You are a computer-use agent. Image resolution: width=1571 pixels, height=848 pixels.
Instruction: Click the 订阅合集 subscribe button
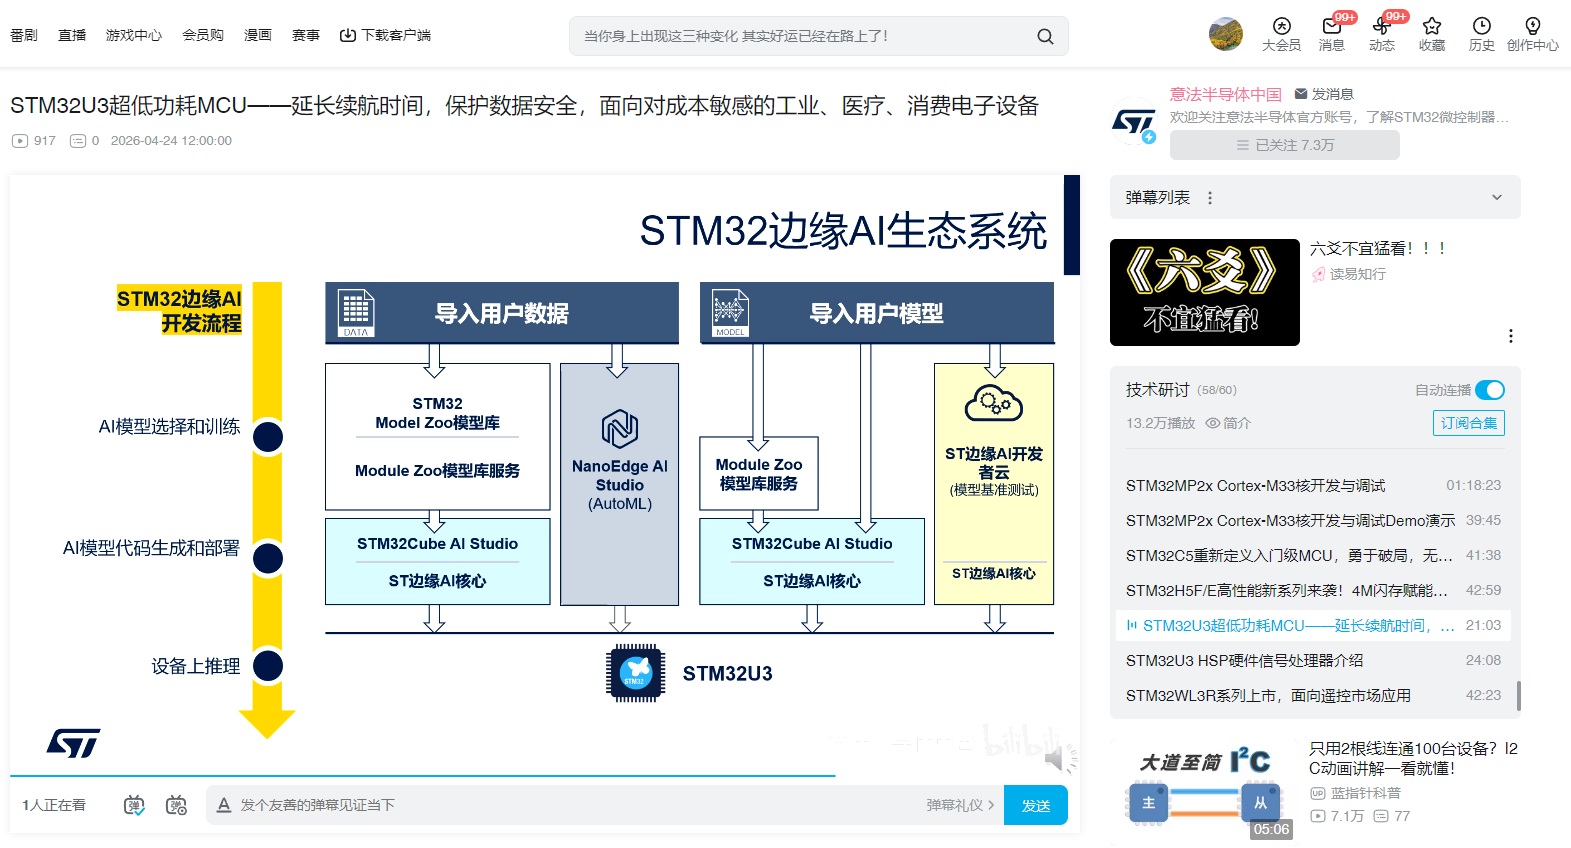[x=1469, y=423]
